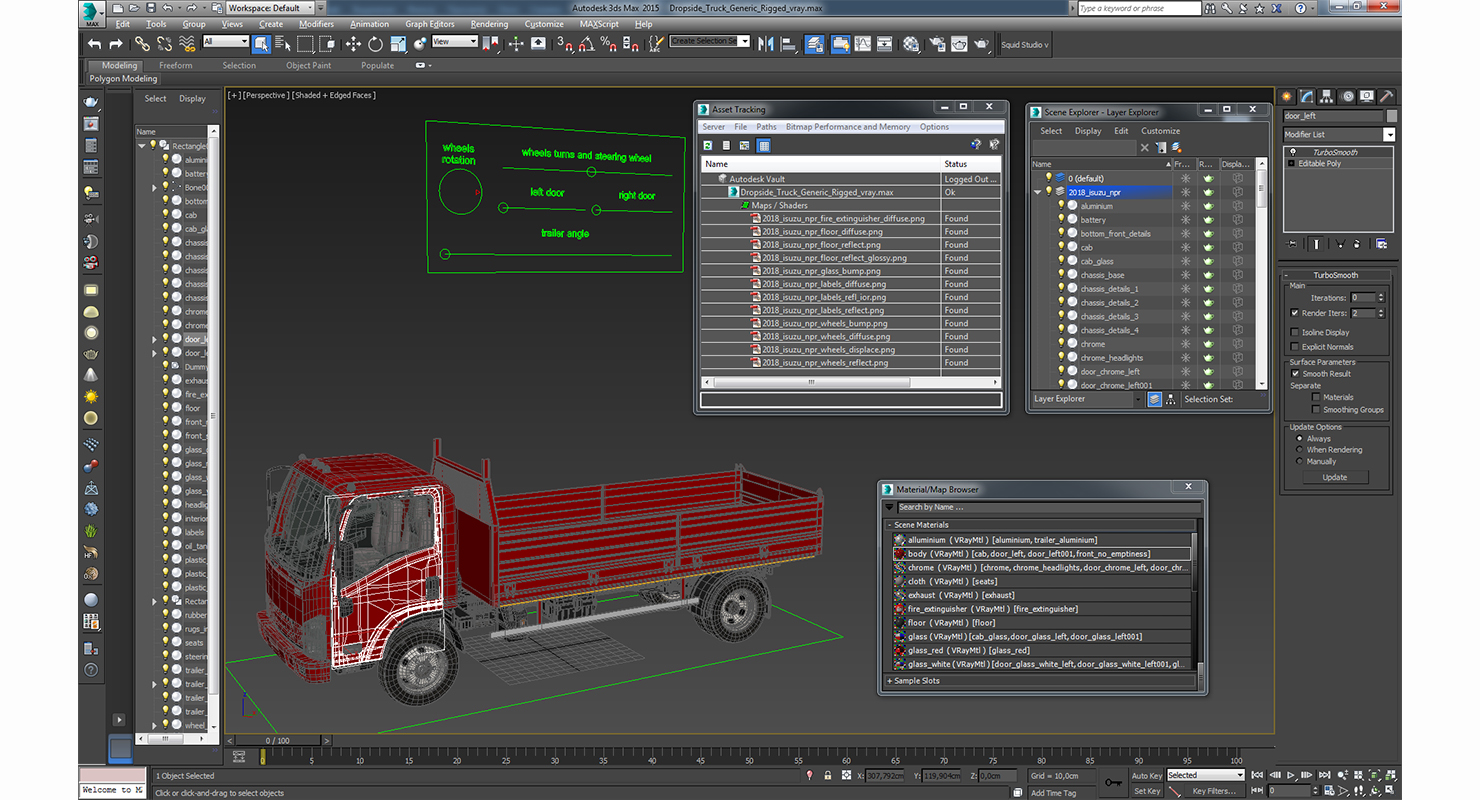Click the Redo arrow in main toolbar
The image size is (1480, 800).
pyautogui.click(x=116, y=44)
